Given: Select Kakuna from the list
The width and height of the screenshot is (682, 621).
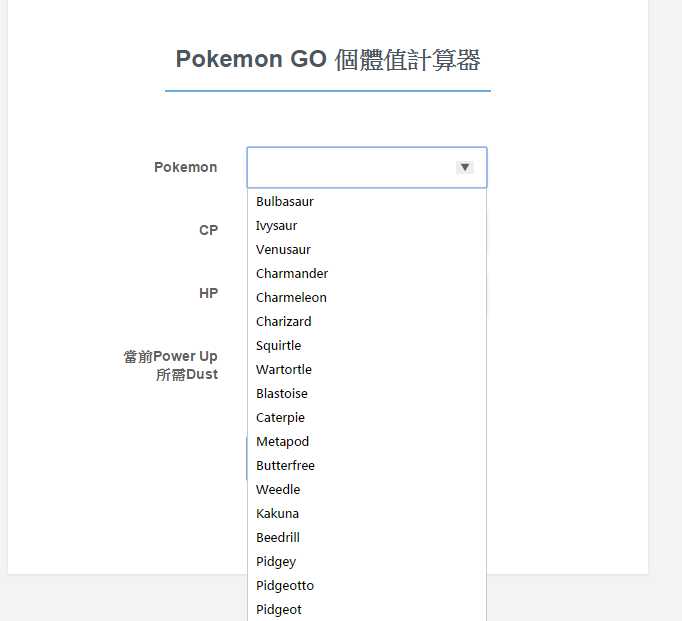Looking at the screenshot, I should (x=278, y=514).
